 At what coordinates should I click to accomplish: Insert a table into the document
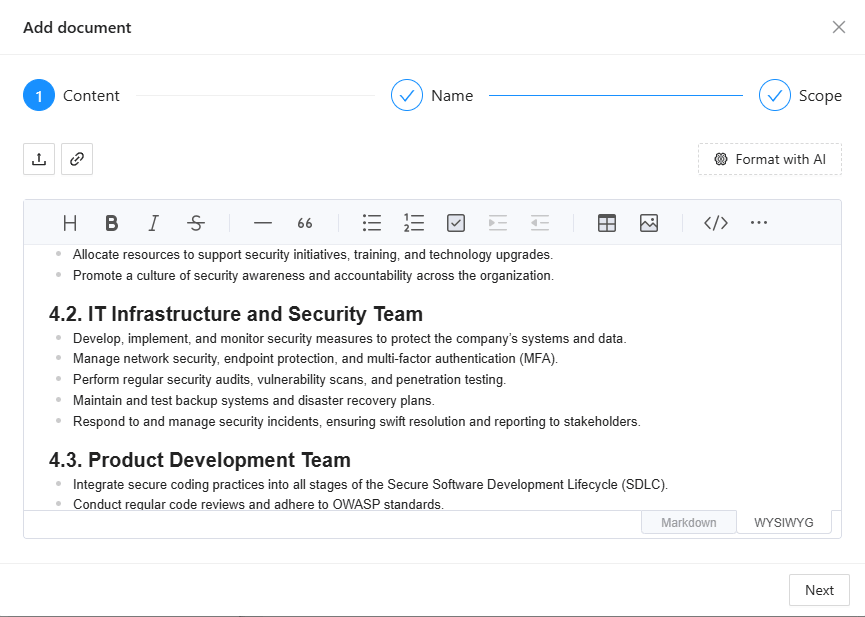pyautogui.click(x=607, y=222)
